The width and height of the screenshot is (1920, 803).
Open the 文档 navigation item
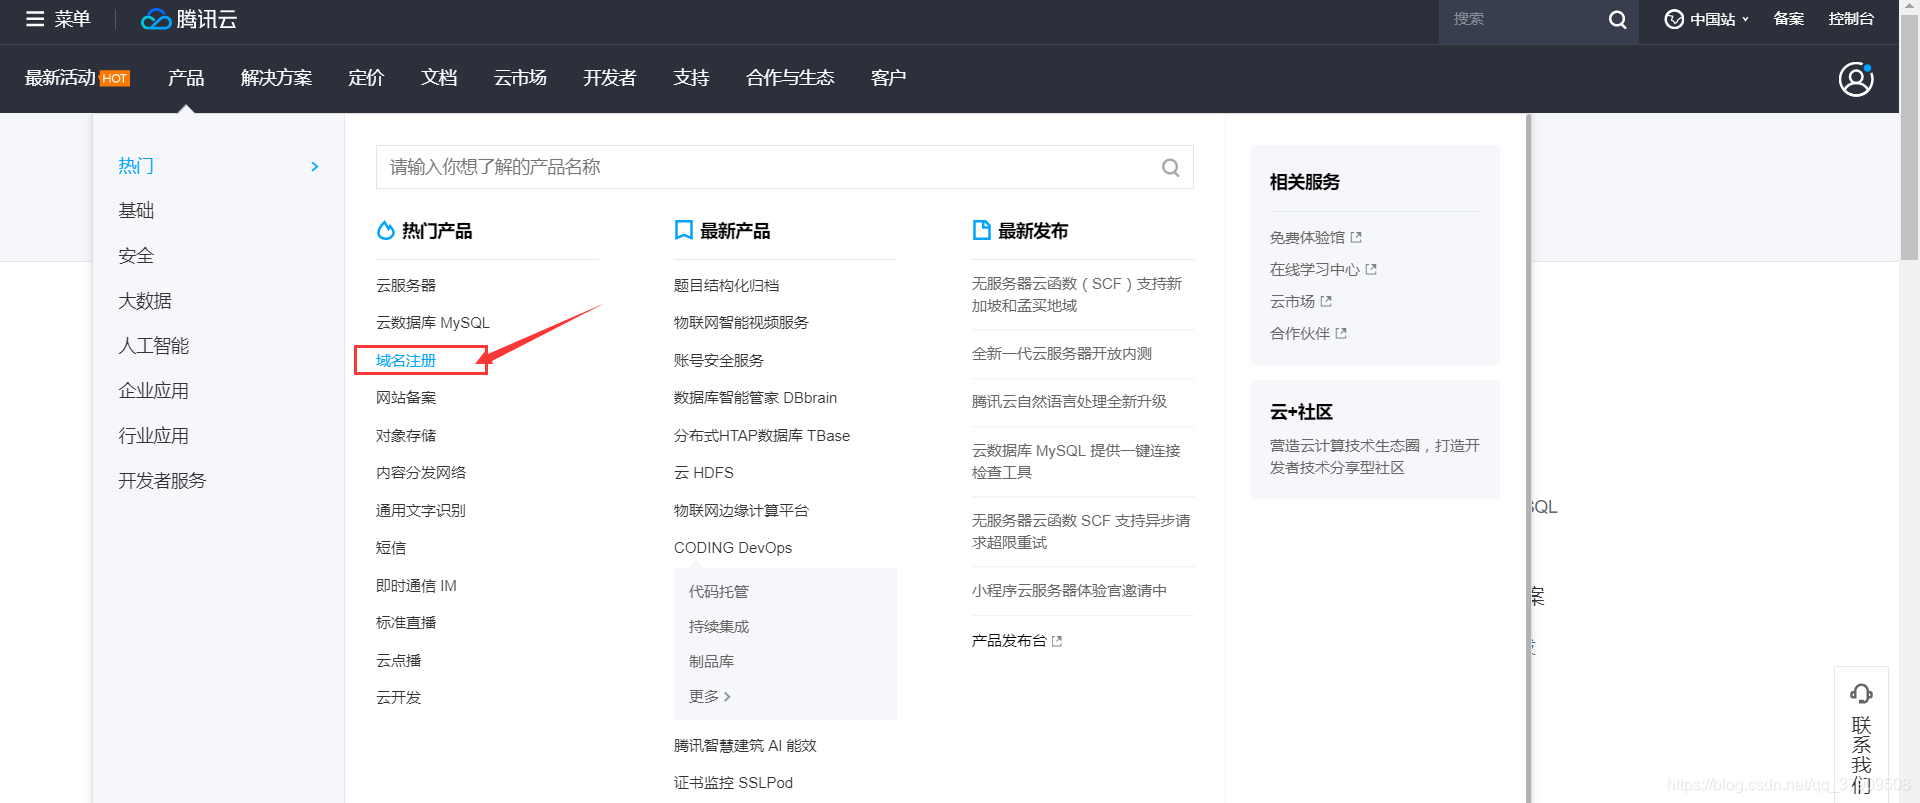[x=439, y=78]
